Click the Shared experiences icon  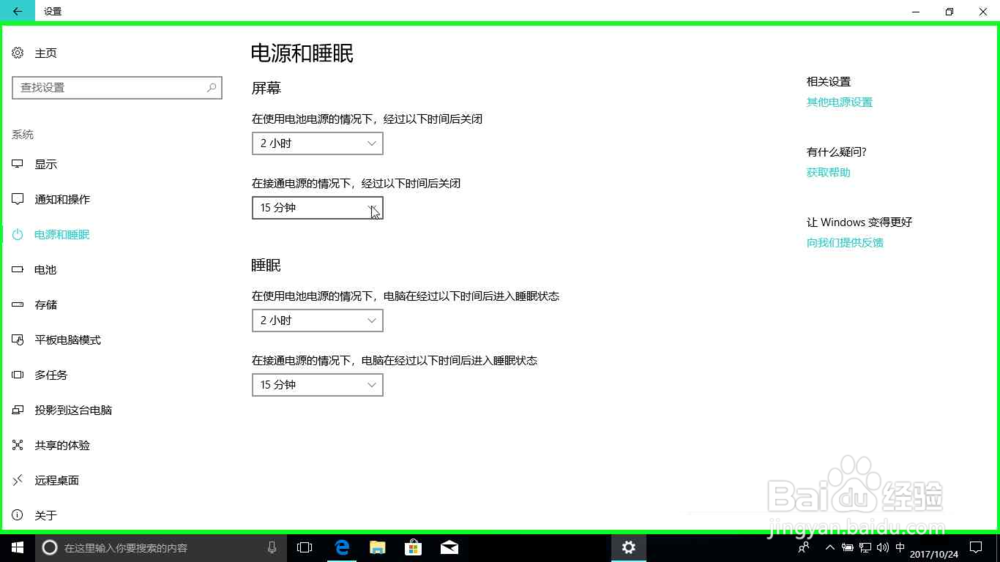coord(17,445)
